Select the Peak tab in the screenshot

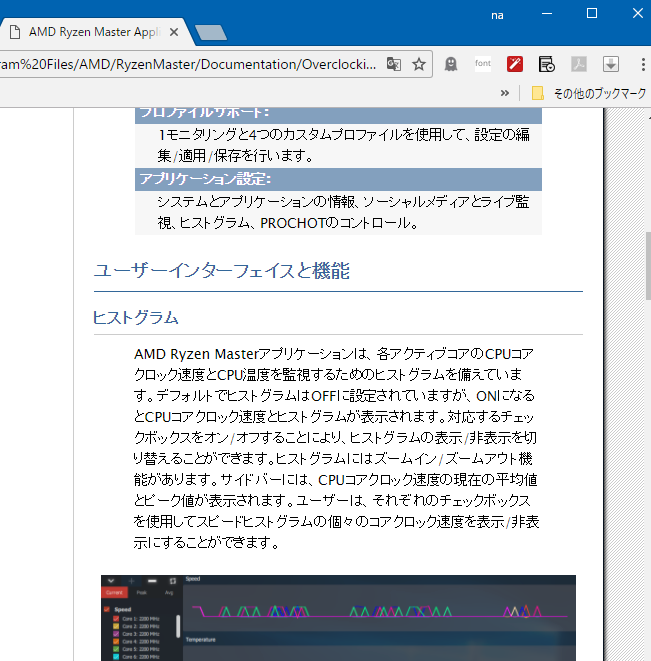[141, 592]
